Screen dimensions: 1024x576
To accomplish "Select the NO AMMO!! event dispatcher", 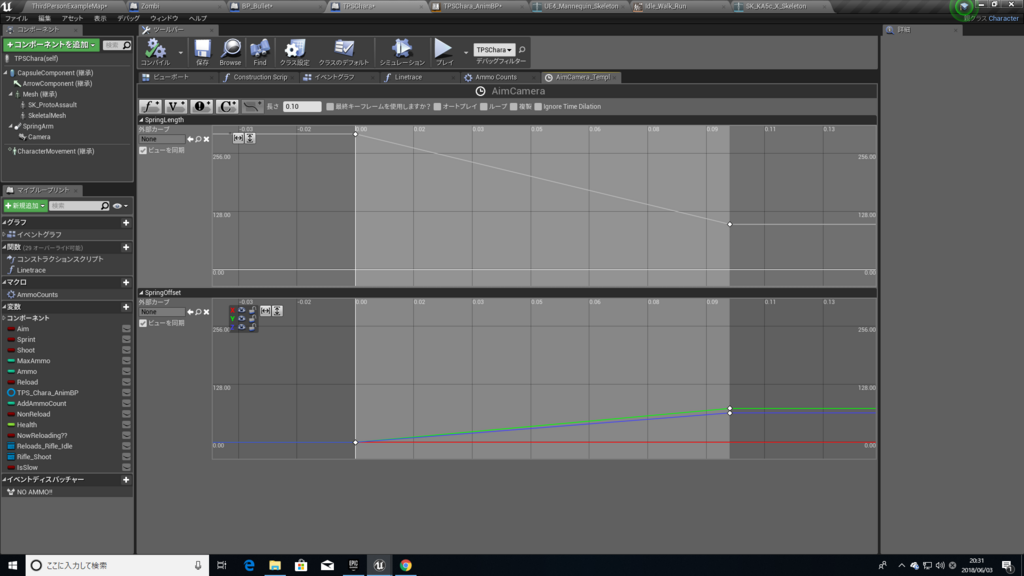I will click(35, 492).
